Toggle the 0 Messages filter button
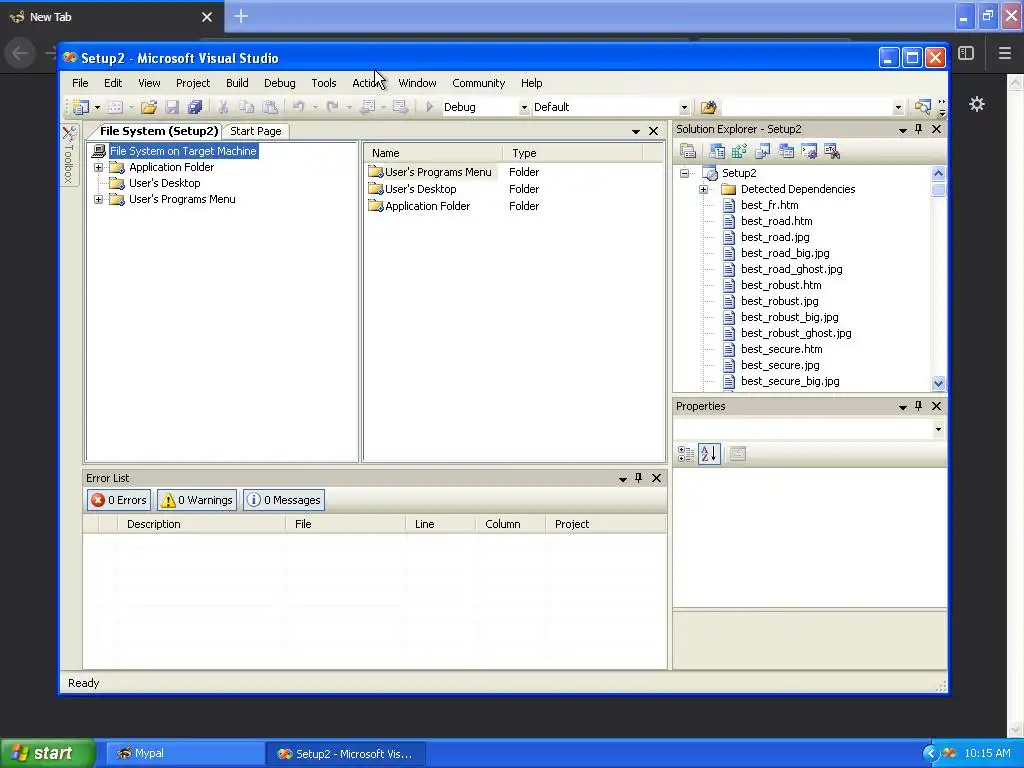This screenshot has height=768, width=1024. click(284, 500)
